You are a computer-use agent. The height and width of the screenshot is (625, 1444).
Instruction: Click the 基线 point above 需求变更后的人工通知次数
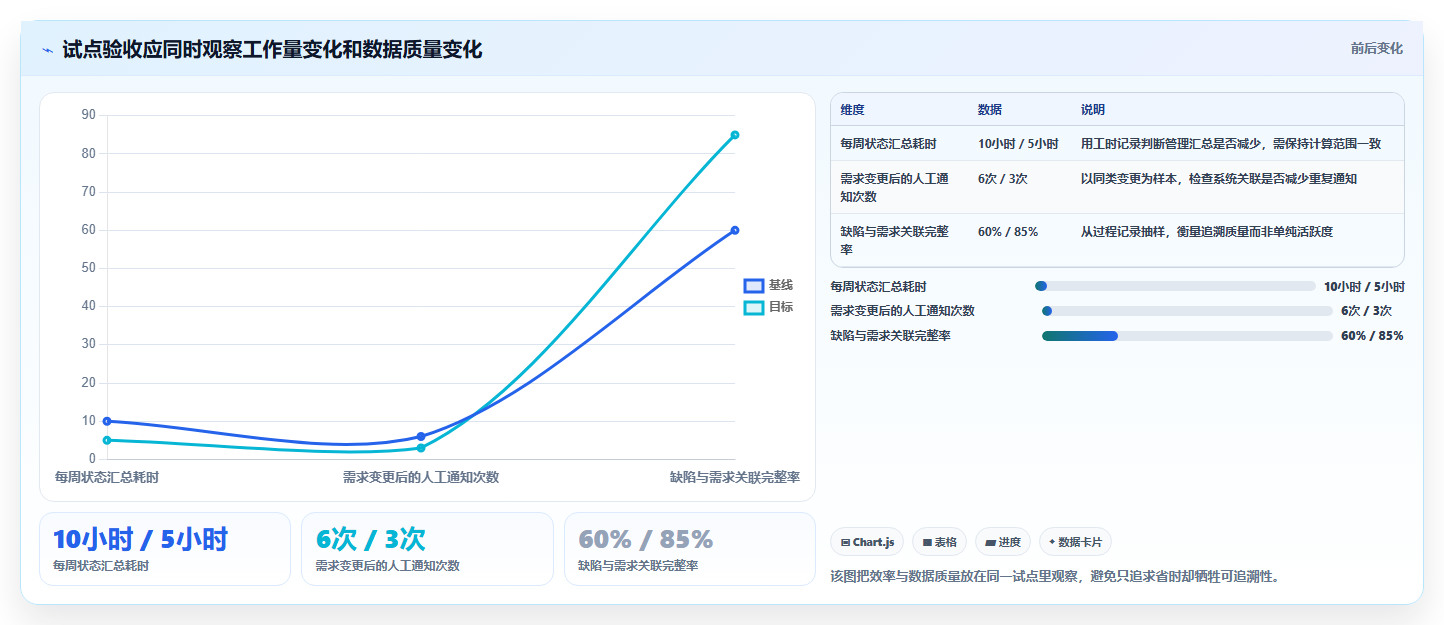(x=421, y=436)
